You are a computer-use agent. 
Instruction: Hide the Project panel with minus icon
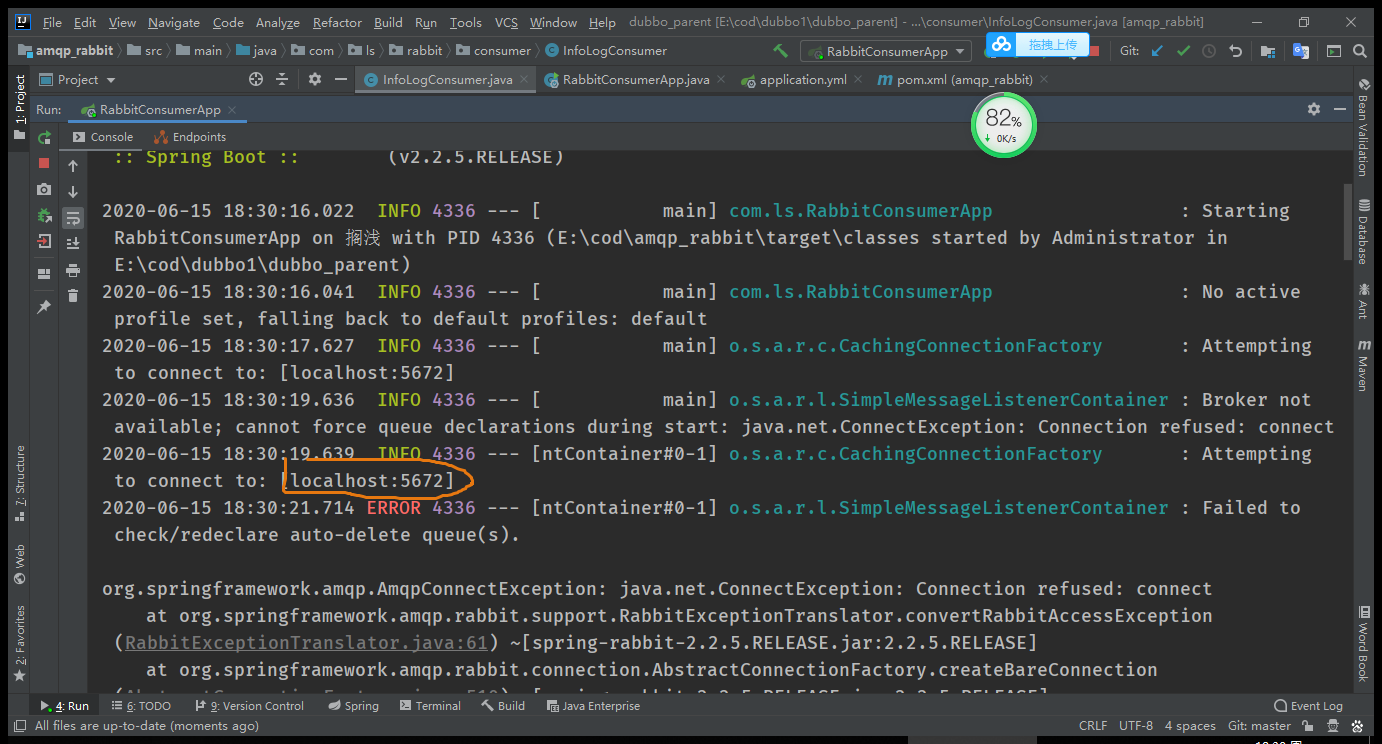(341, 79)
